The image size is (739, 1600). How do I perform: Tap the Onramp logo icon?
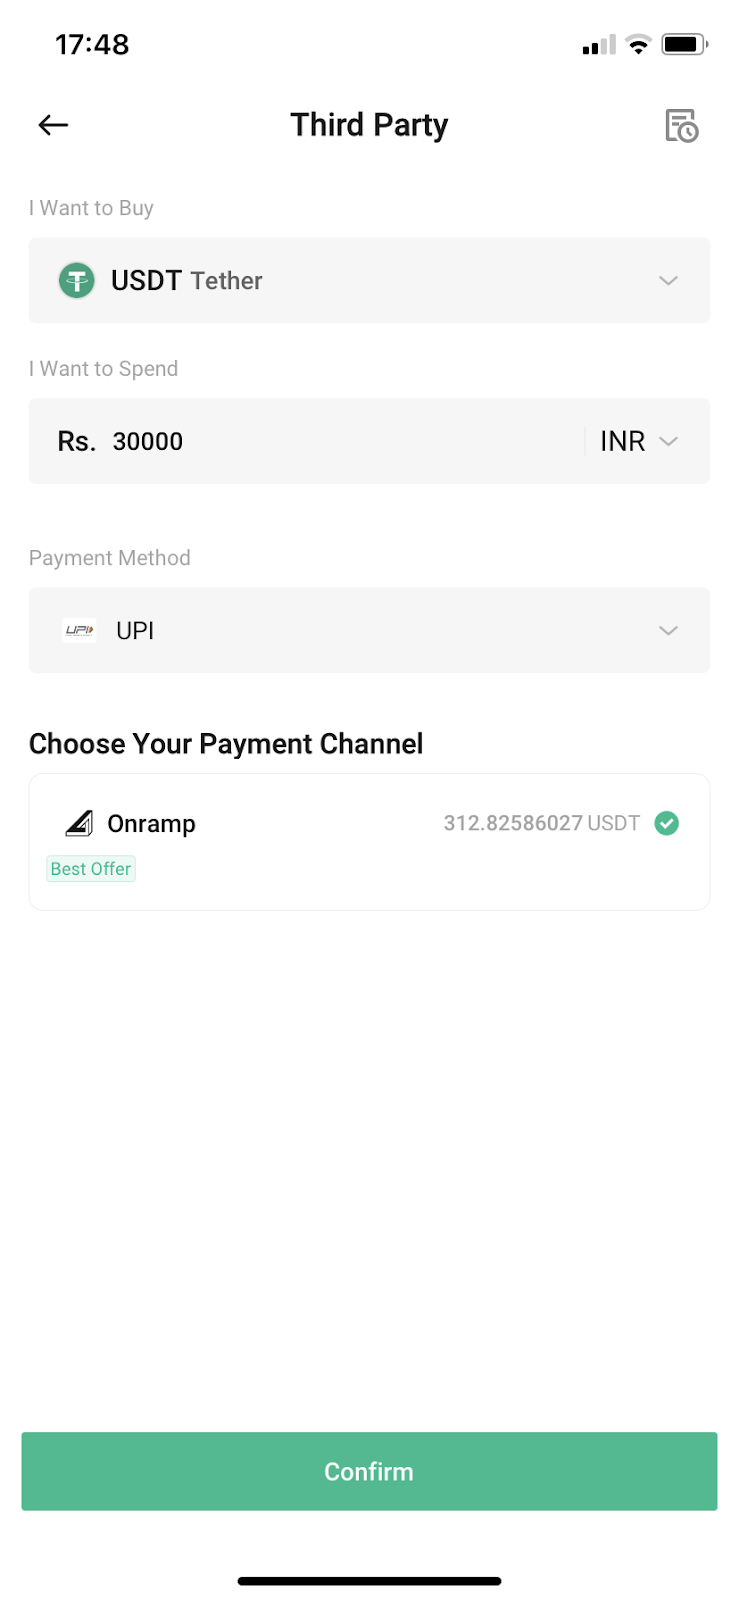coord(79,823)
